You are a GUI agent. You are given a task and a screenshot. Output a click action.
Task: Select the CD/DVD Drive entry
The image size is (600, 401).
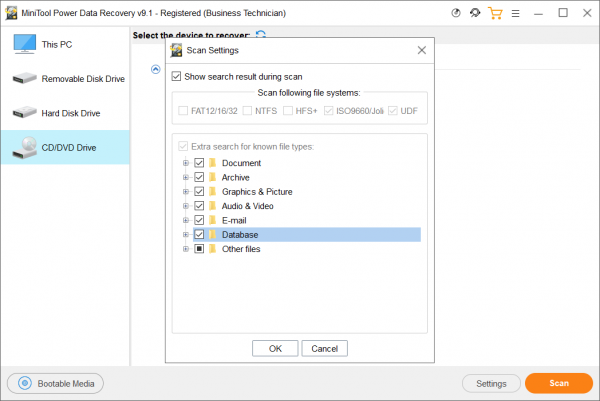pos(65,147)
